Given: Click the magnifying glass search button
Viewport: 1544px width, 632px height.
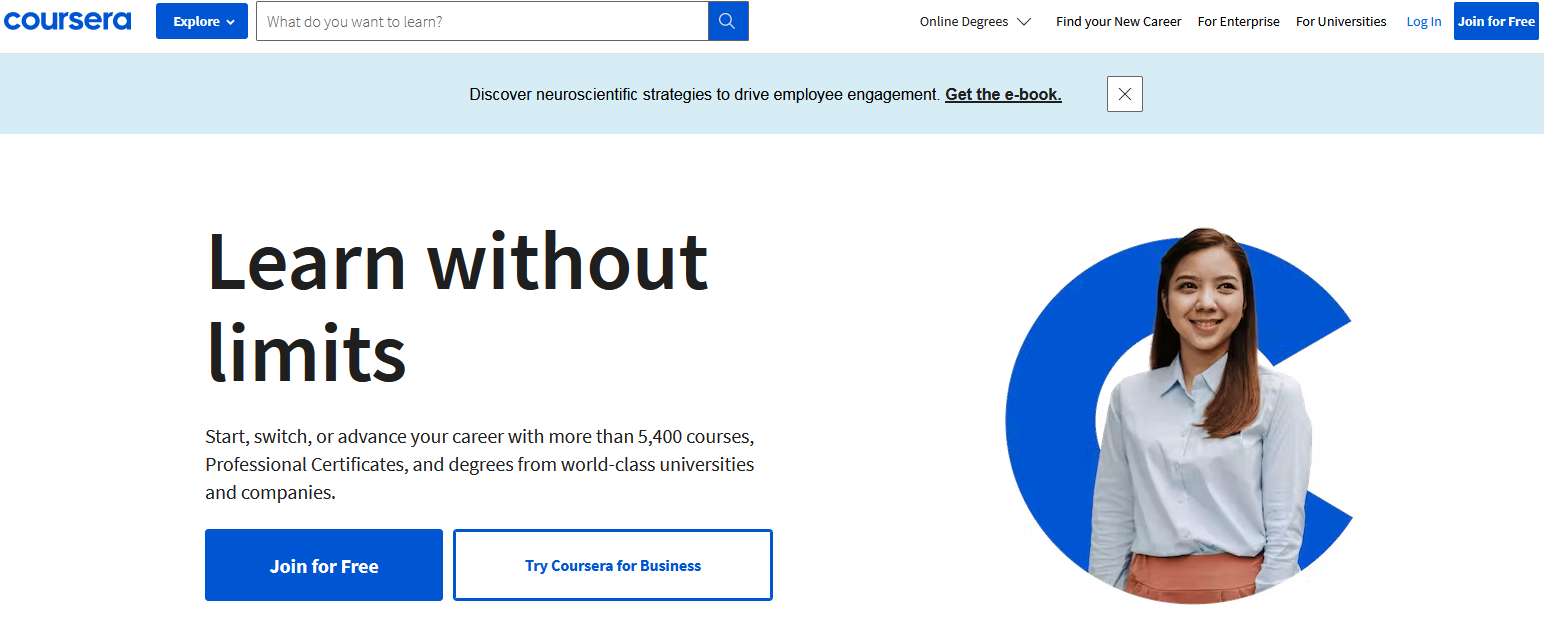Looking at the screenshot, I should click(x=728, y=21).
